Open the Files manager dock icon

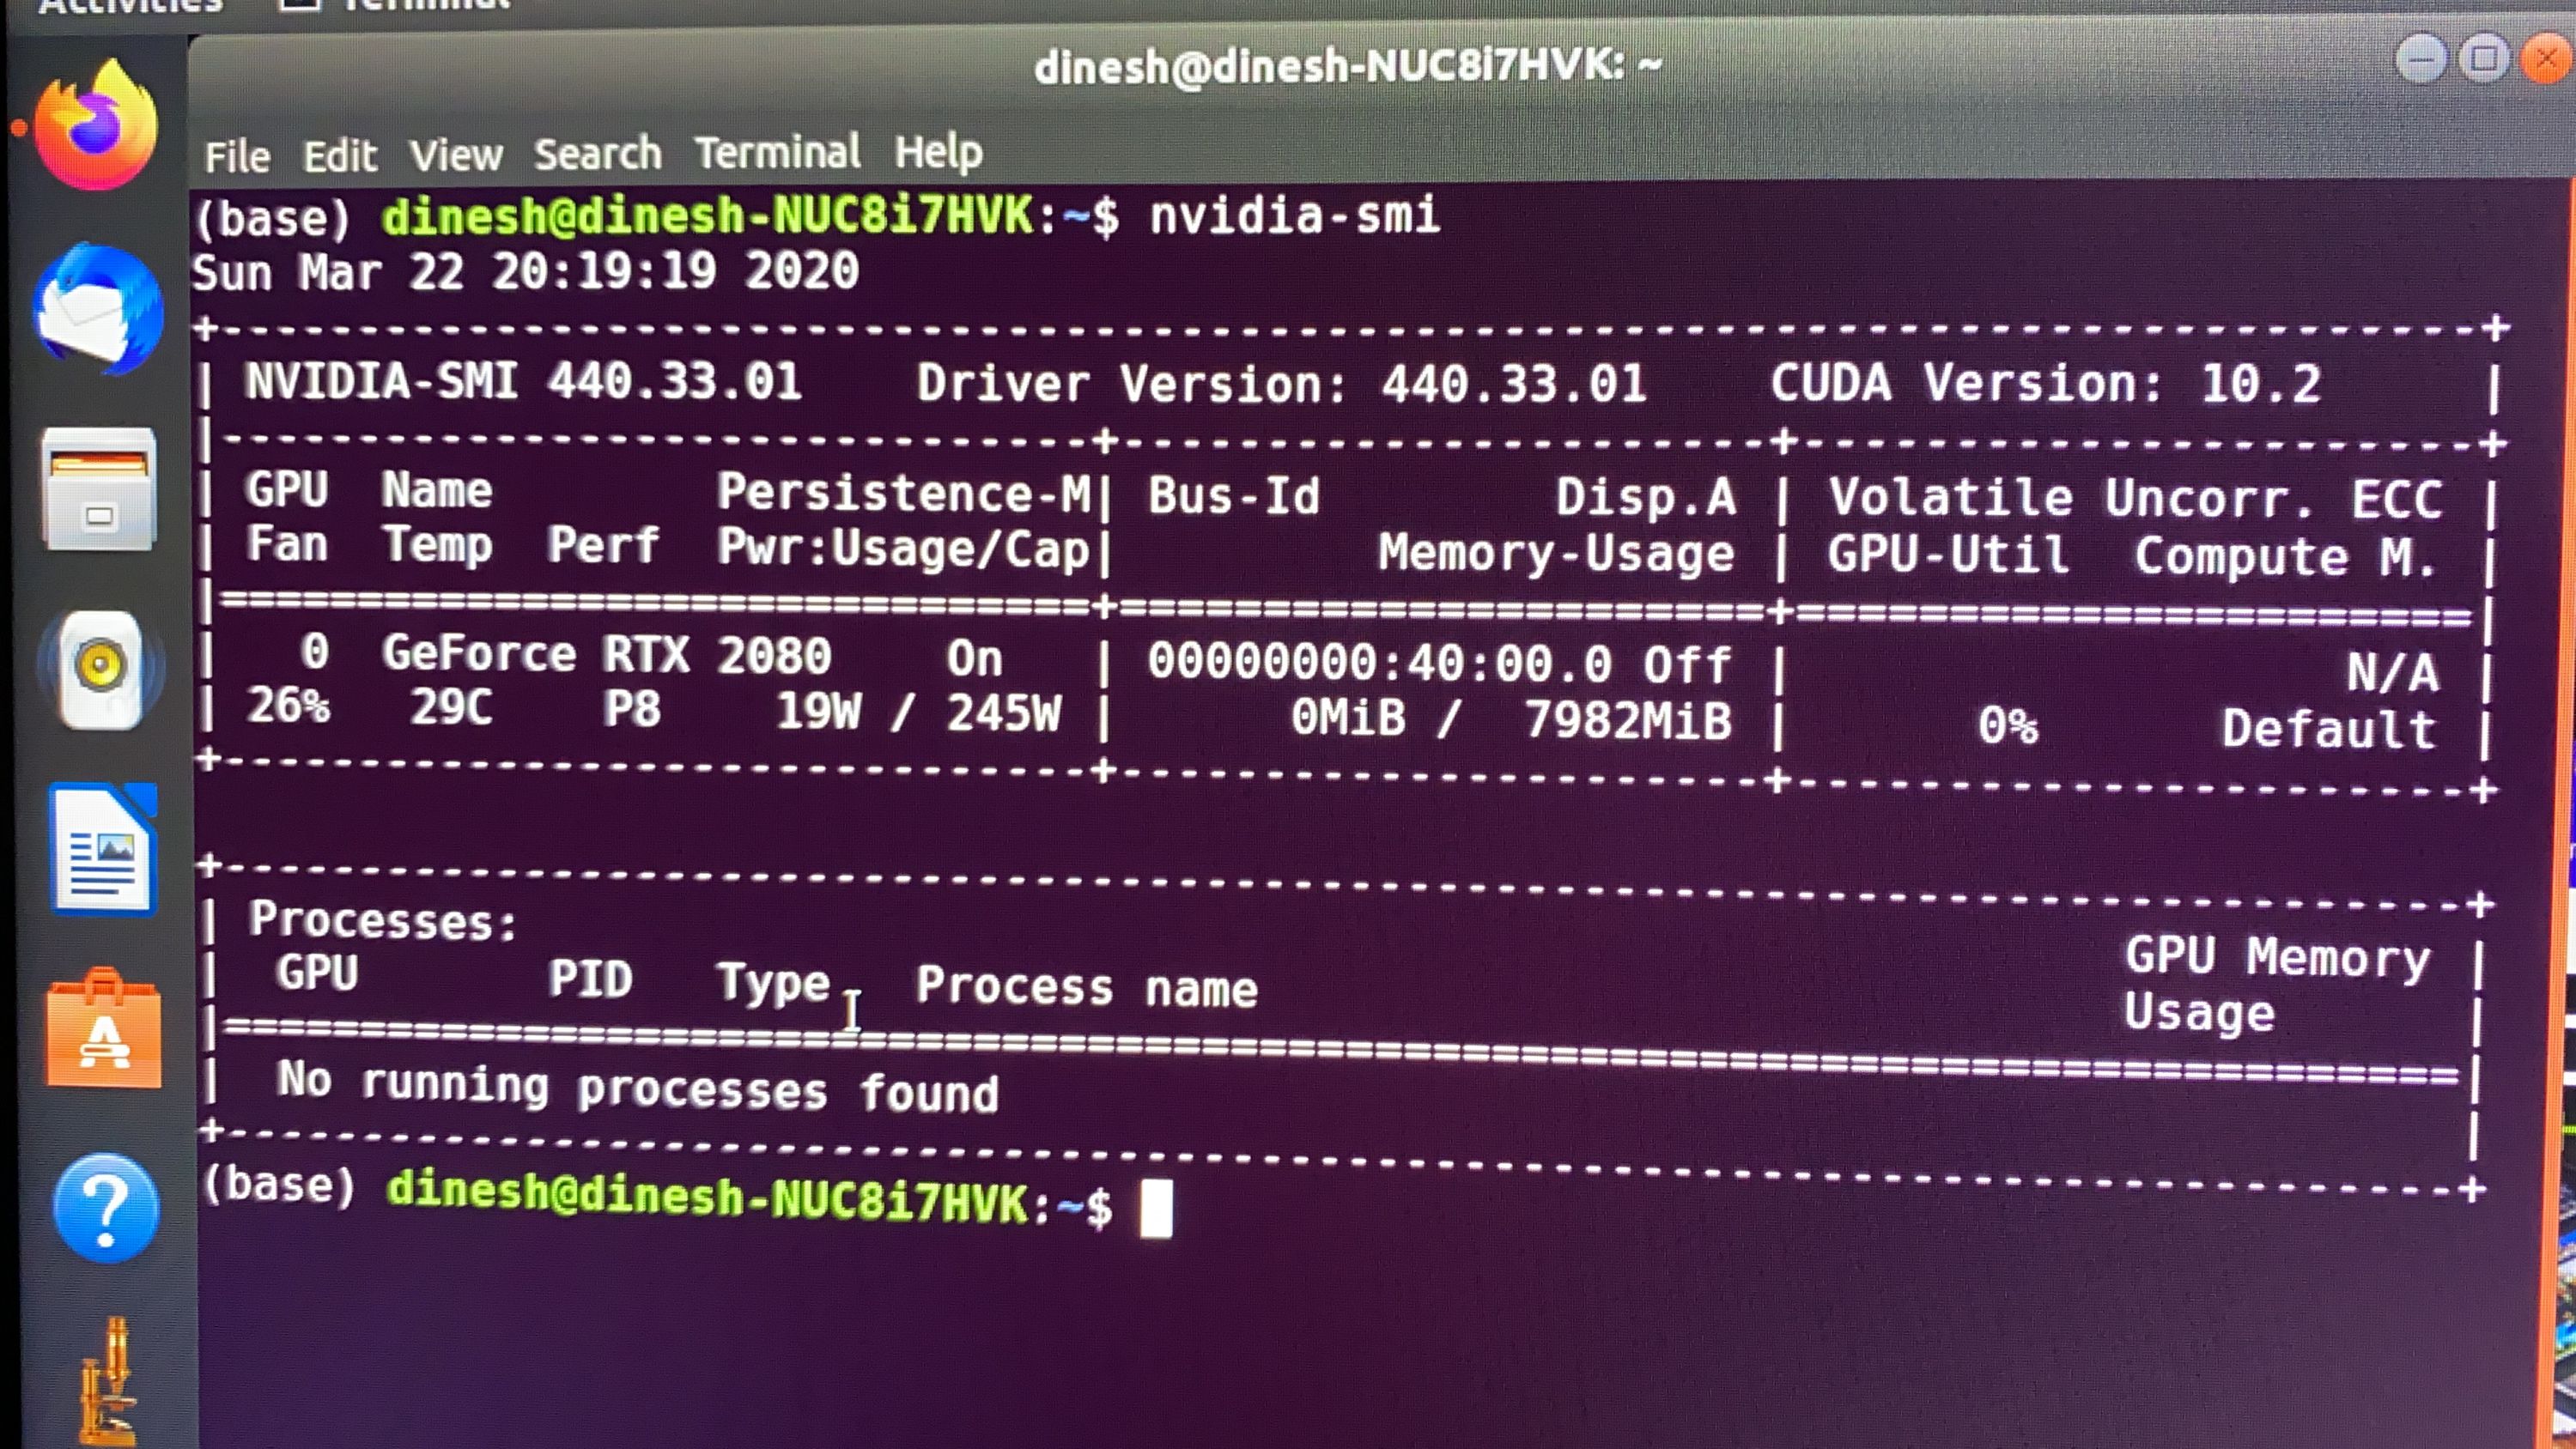tap(99, 489)
